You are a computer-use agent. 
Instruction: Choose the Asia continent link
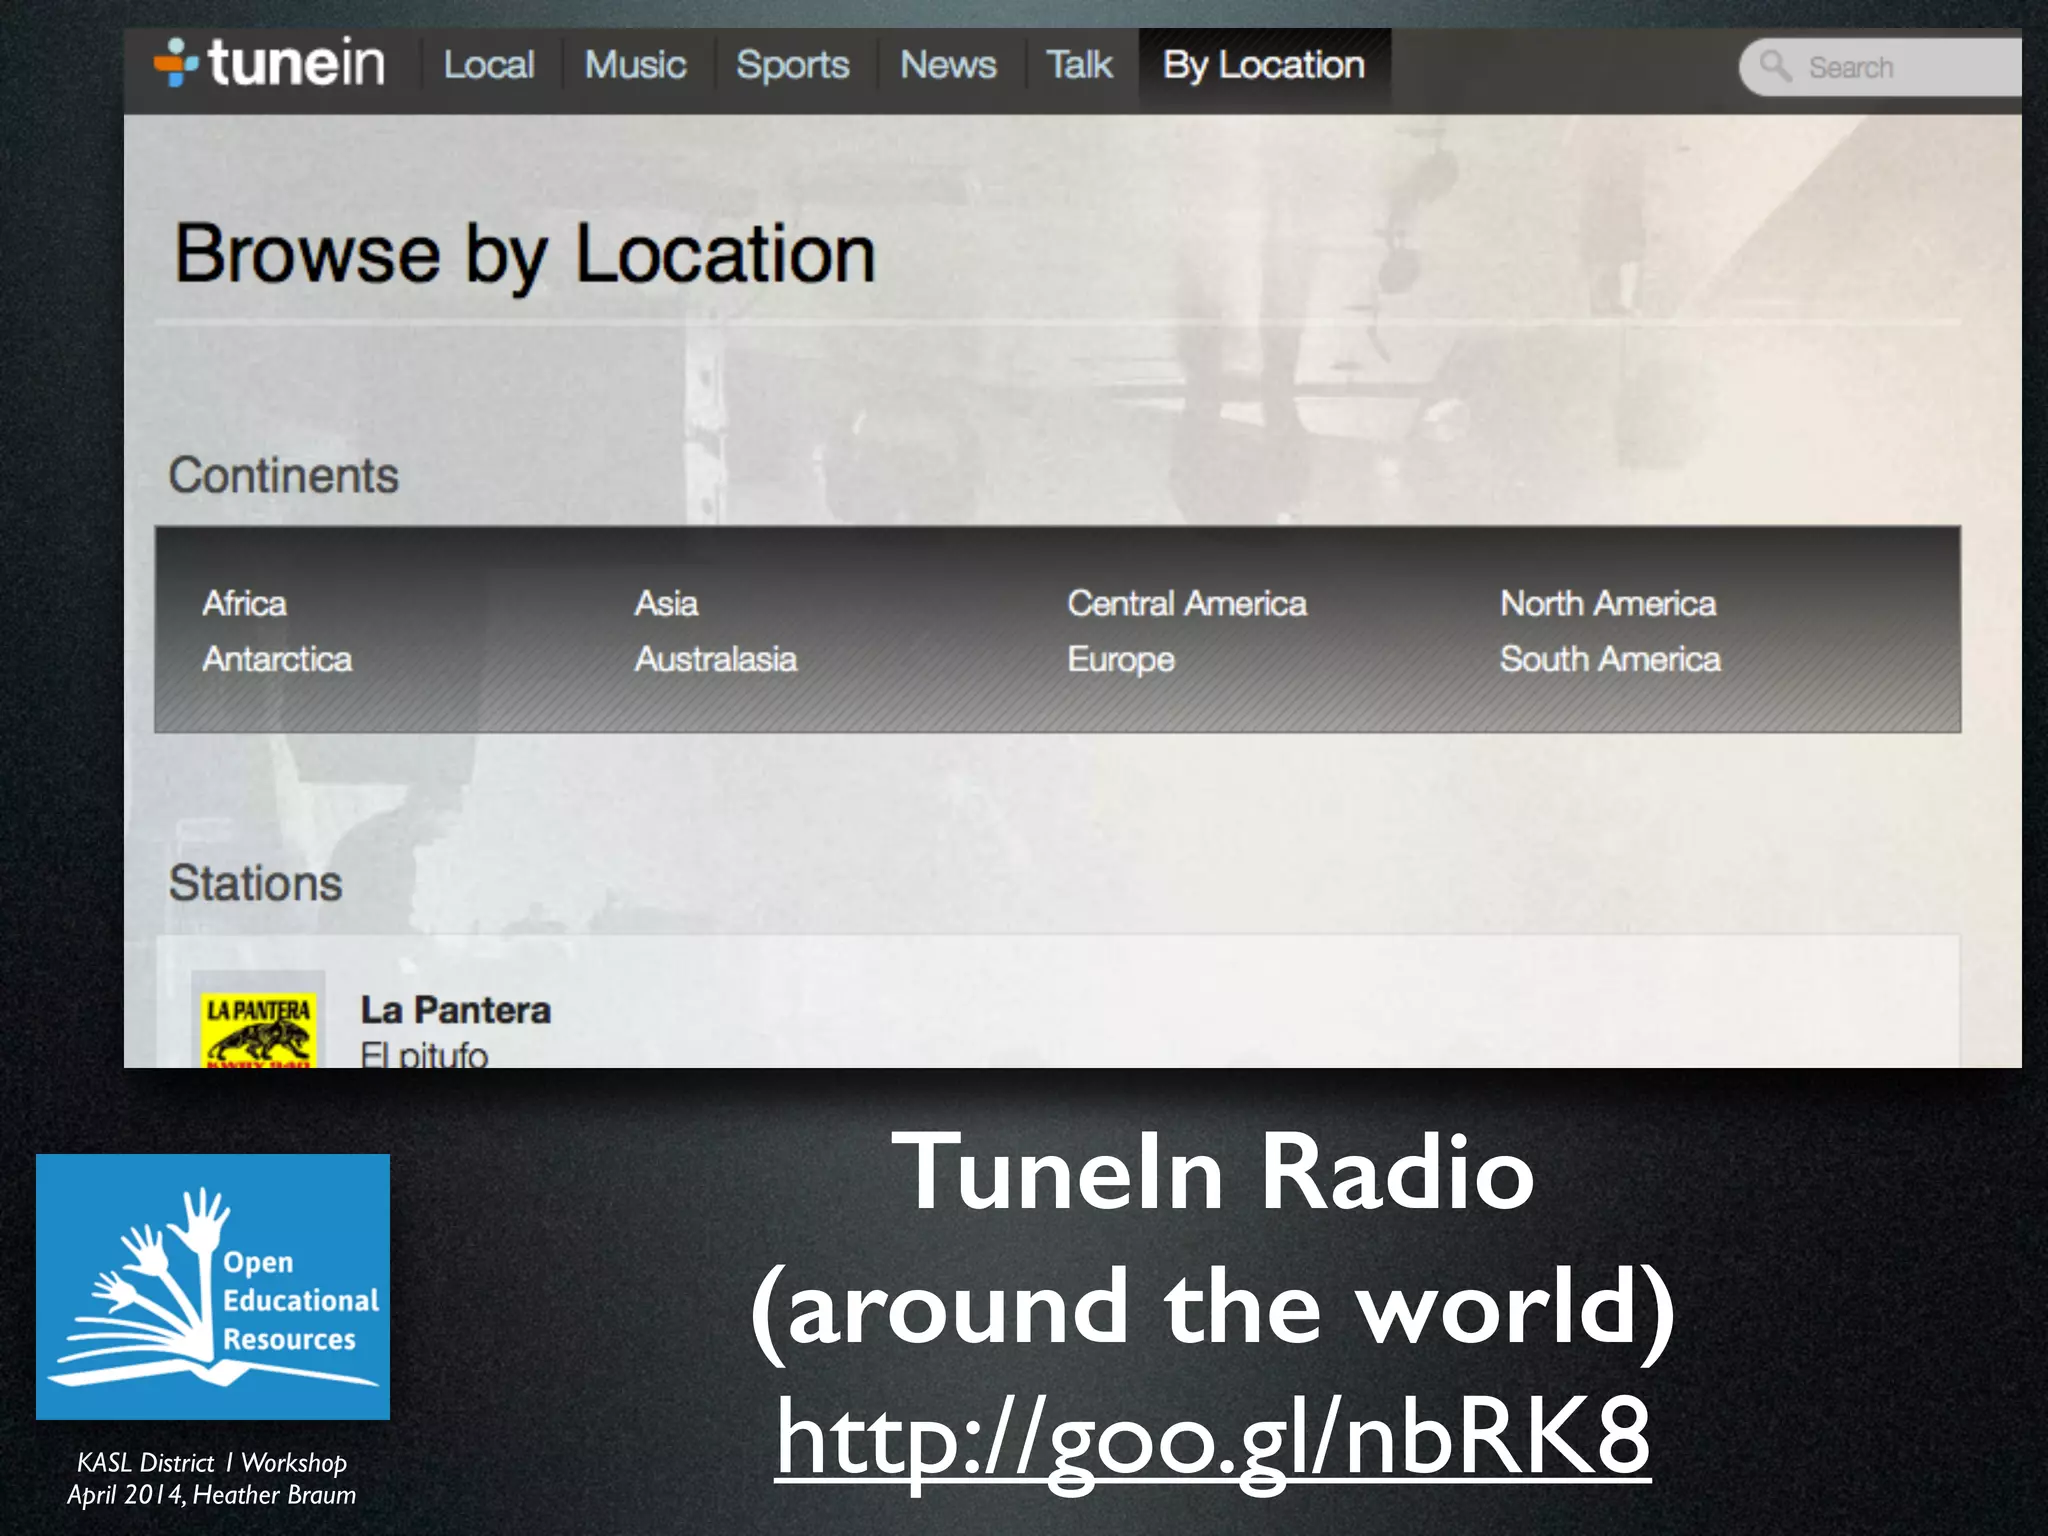pyautogui.click(x=666, y=604)
